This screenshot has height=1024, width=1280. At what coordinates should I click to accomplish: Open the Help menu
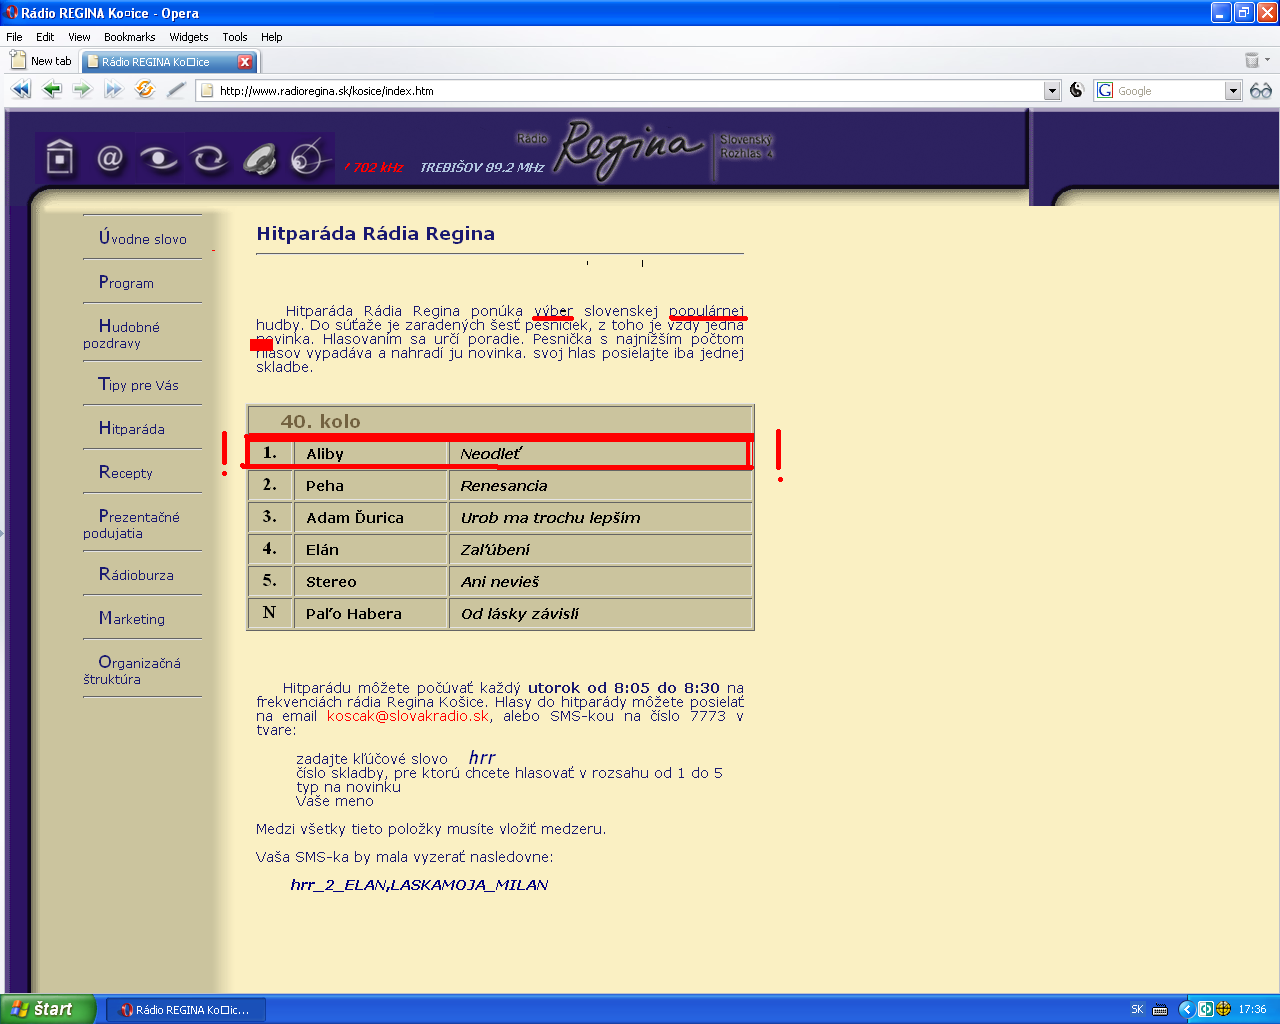272,37
